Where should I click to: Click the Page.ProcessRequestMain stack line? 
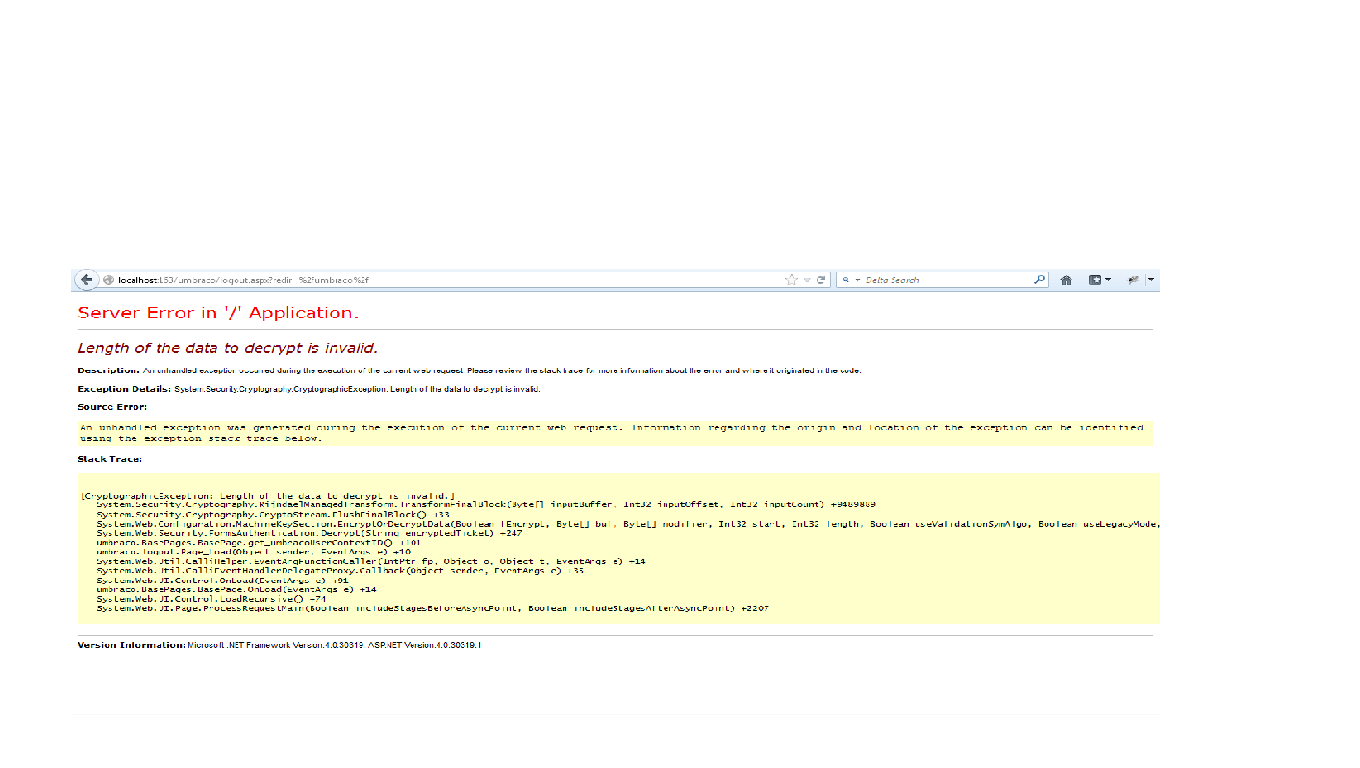pyautogui.click(x=433, y=608)
